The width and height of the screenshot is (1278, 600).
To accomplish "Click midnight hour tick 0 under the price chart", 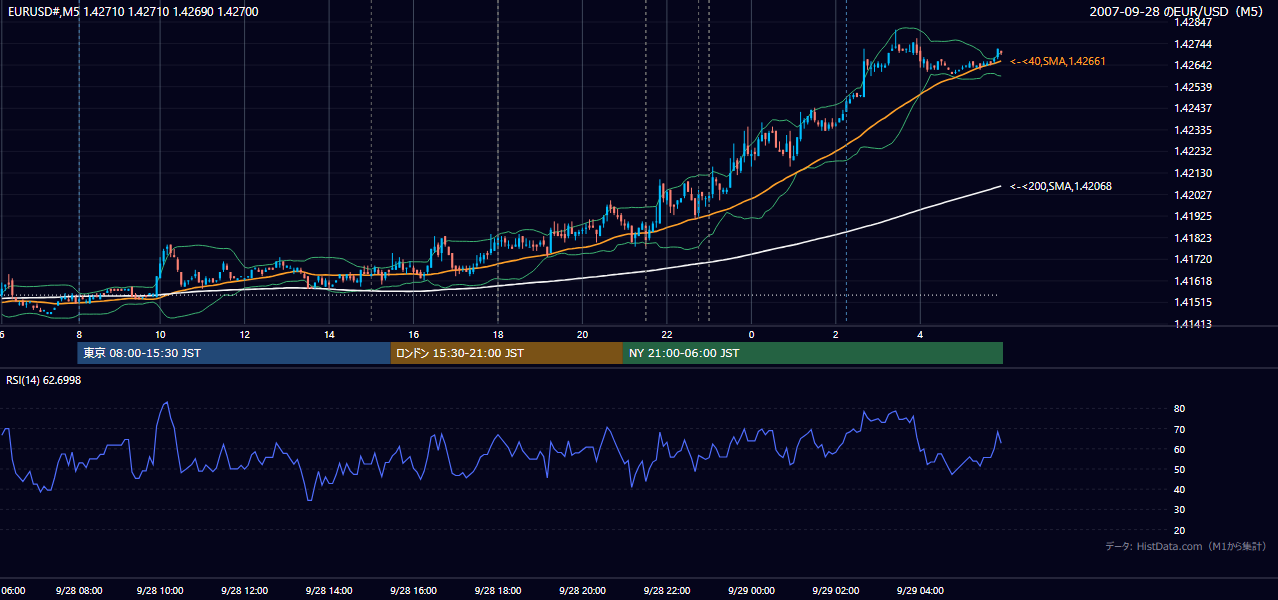I will pyautogui.click(x=751, y=334).
